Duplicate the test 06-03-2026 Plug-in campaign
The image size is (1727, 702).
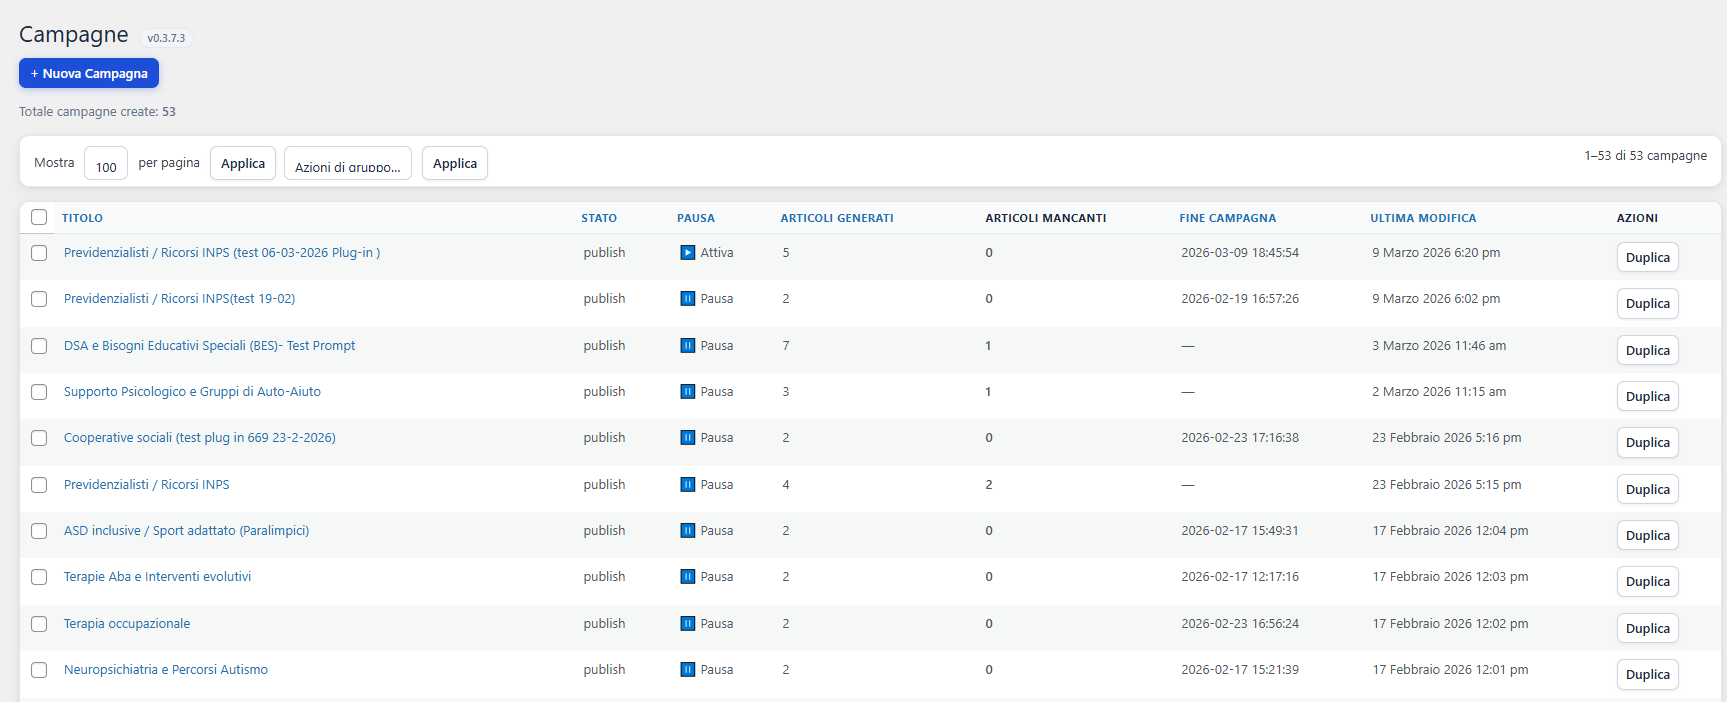point(1647,257)
